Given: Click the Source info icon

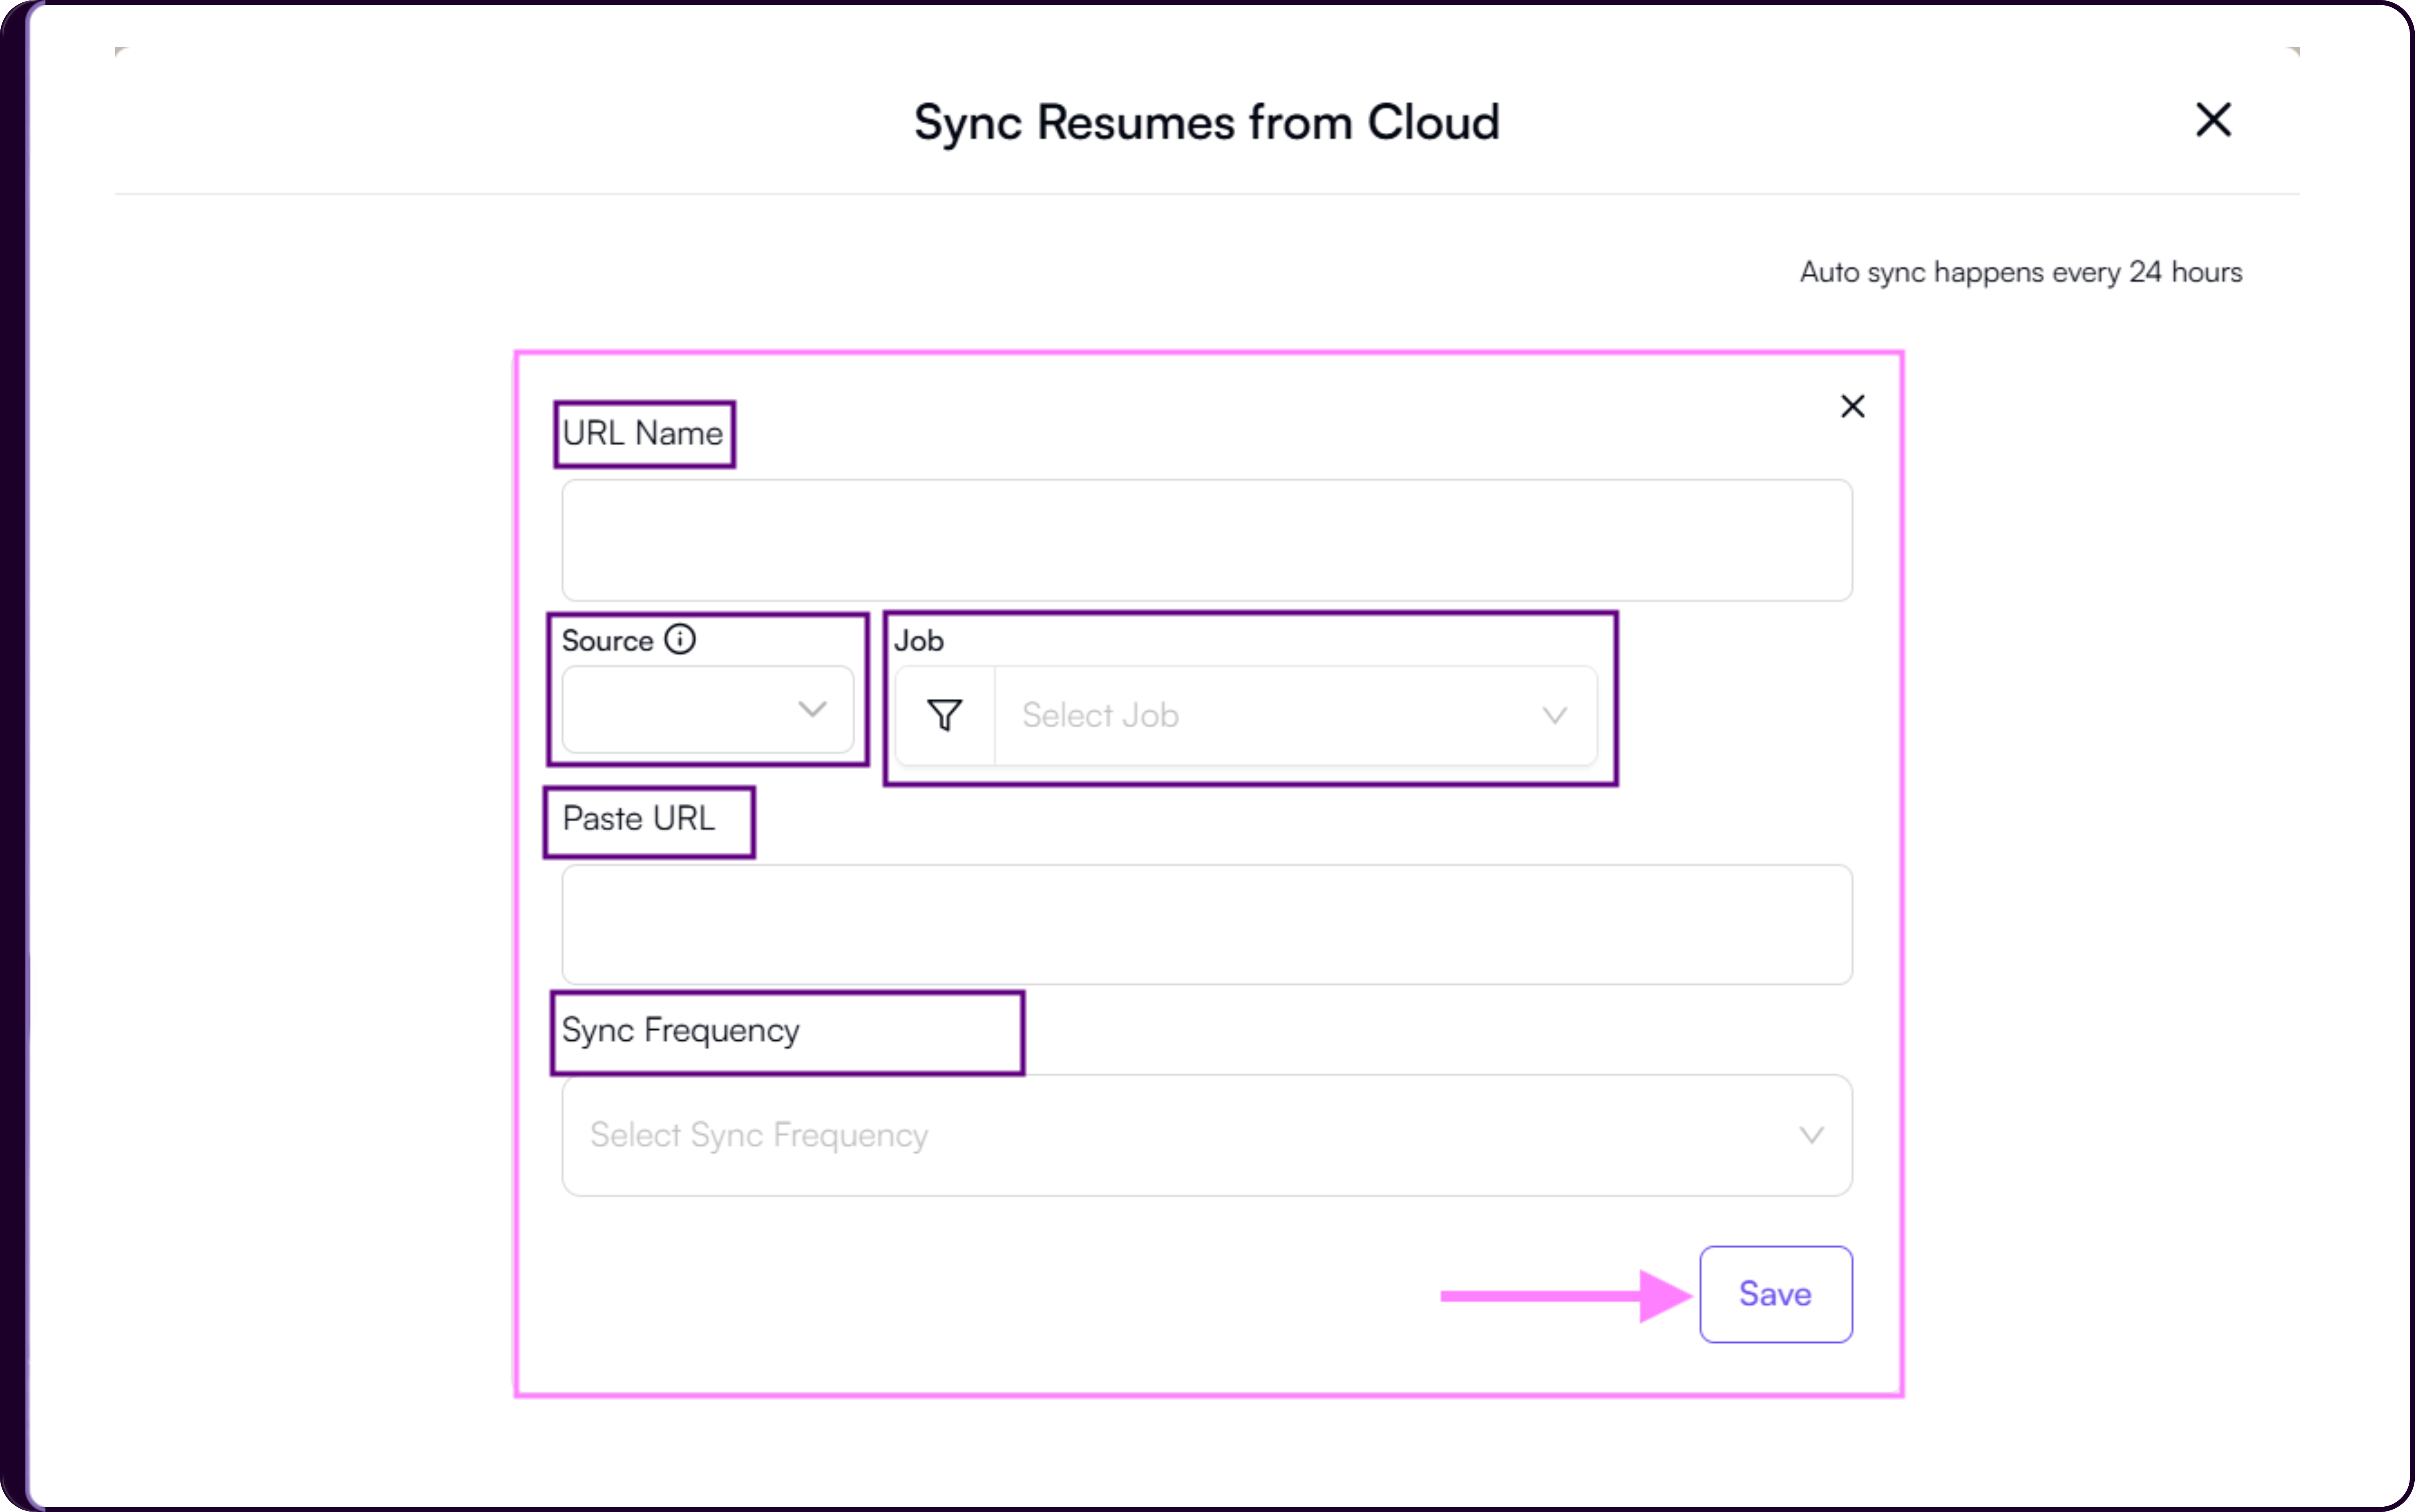Looking at the screenshot, I should click(x=680, y=639).
